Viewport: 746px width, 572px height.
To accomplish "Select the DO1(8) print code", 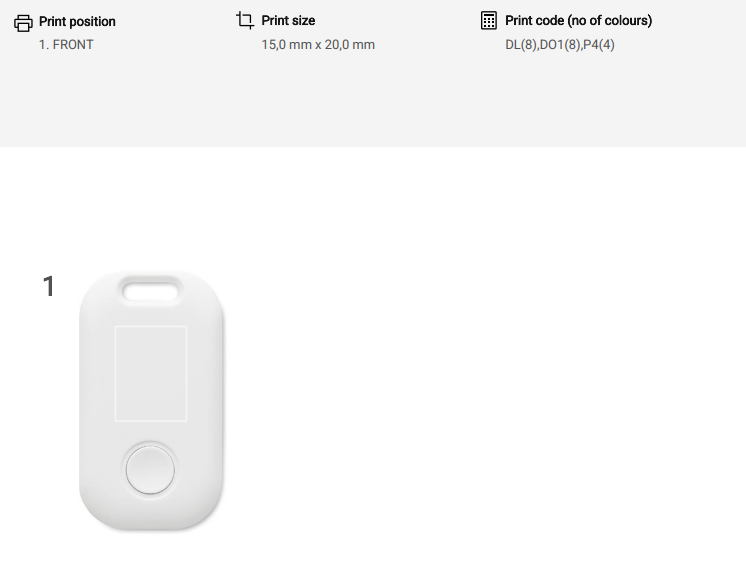I will pos(560,45).
